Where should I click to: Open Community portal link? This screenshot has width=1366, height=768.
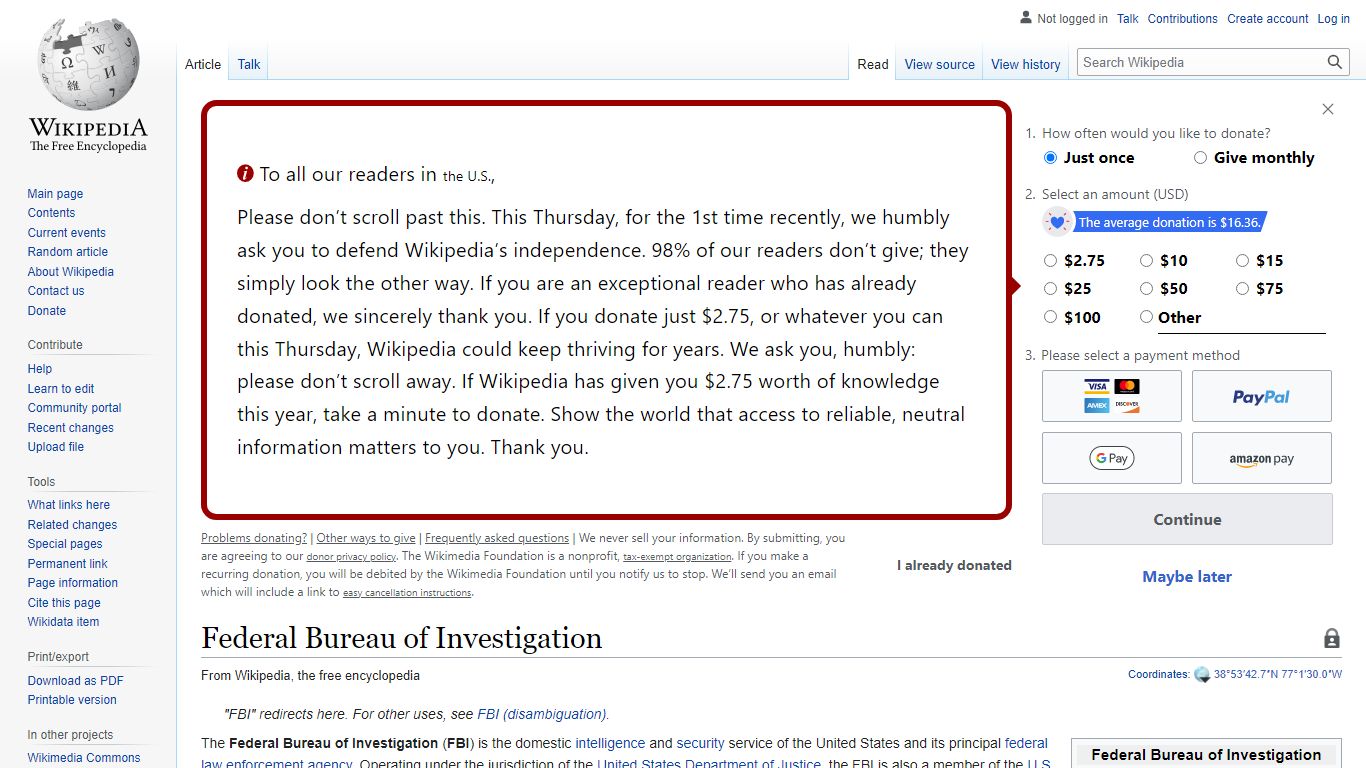click(x=74, y=408)
